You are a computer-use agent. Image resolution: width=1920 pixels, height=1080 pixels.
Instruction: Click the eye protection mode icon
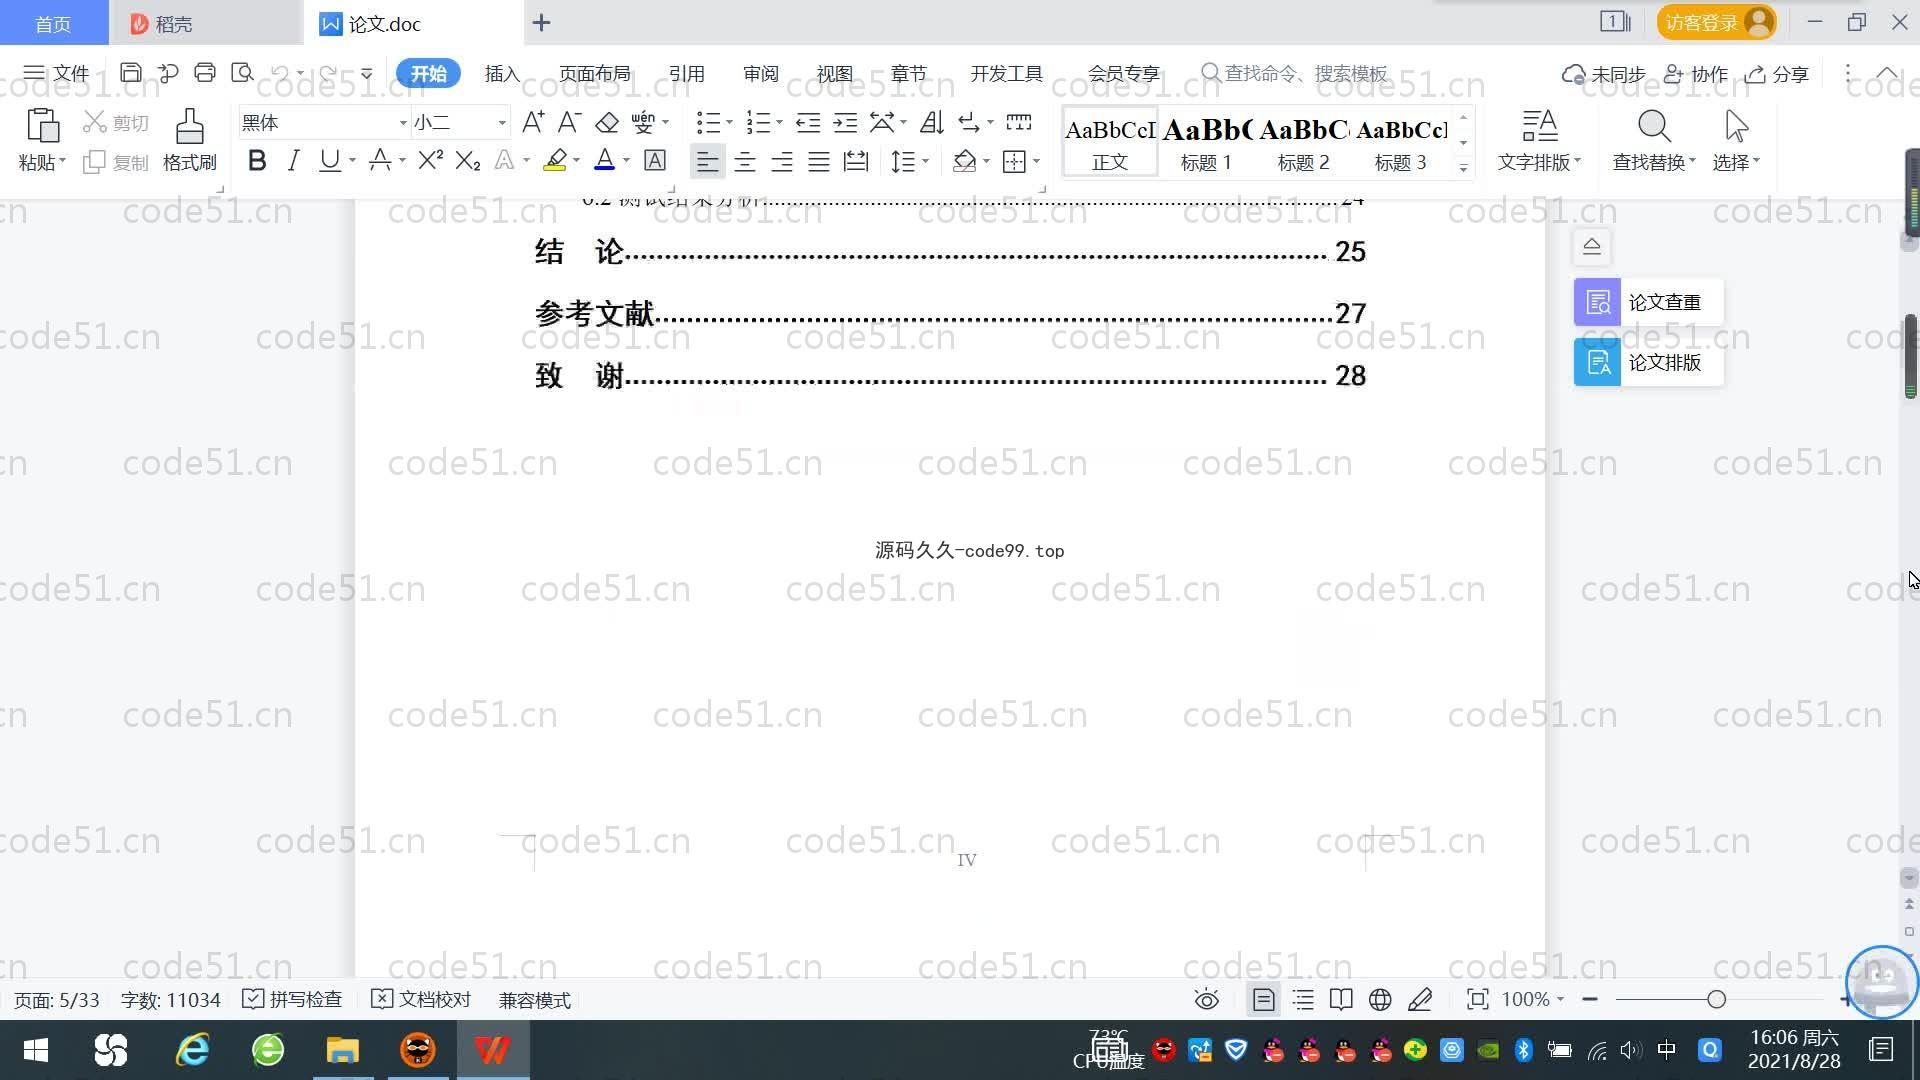tap(1207, 999)
